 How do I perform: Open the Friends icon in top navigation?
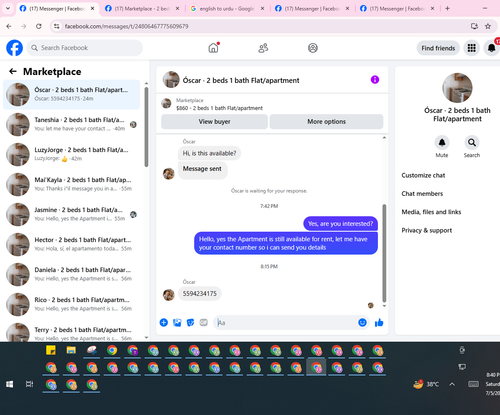click(x=263, y=48)
